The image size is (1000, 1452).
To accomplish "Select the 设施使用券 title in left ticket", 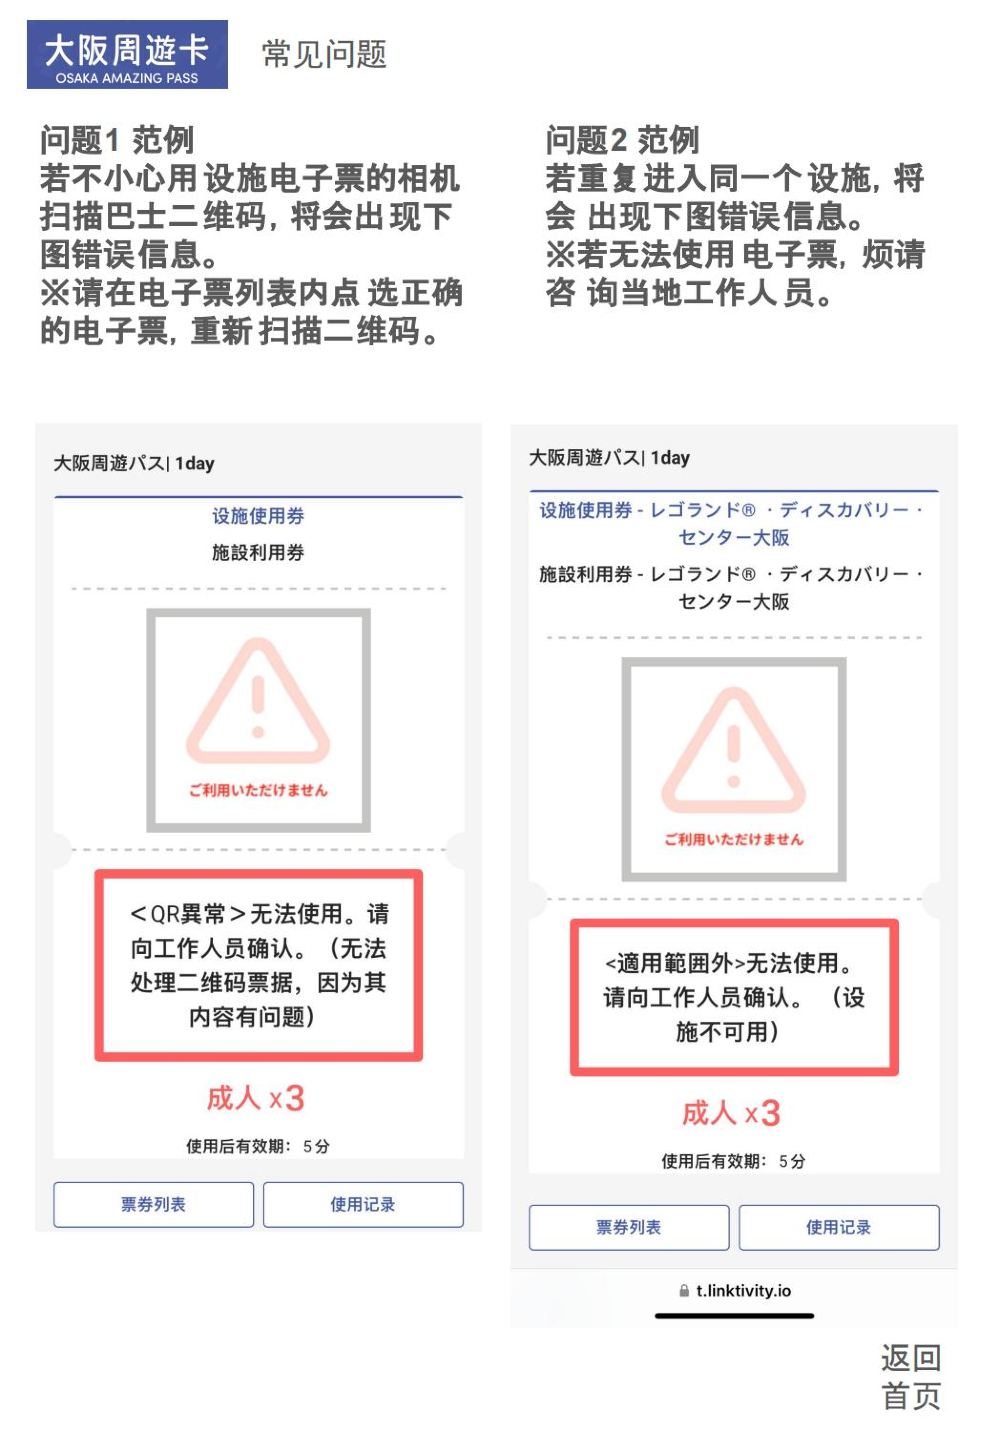I will point(258,516).
